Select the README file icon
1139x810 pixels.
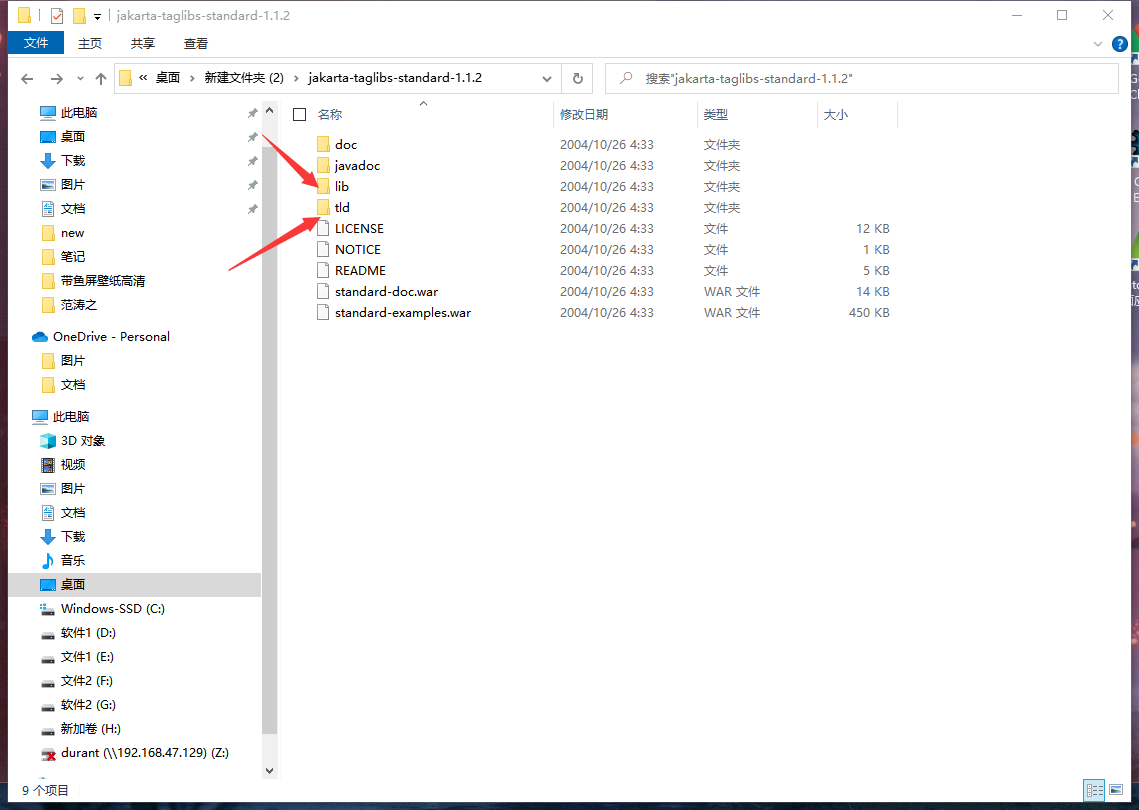(x=323, y=270)
